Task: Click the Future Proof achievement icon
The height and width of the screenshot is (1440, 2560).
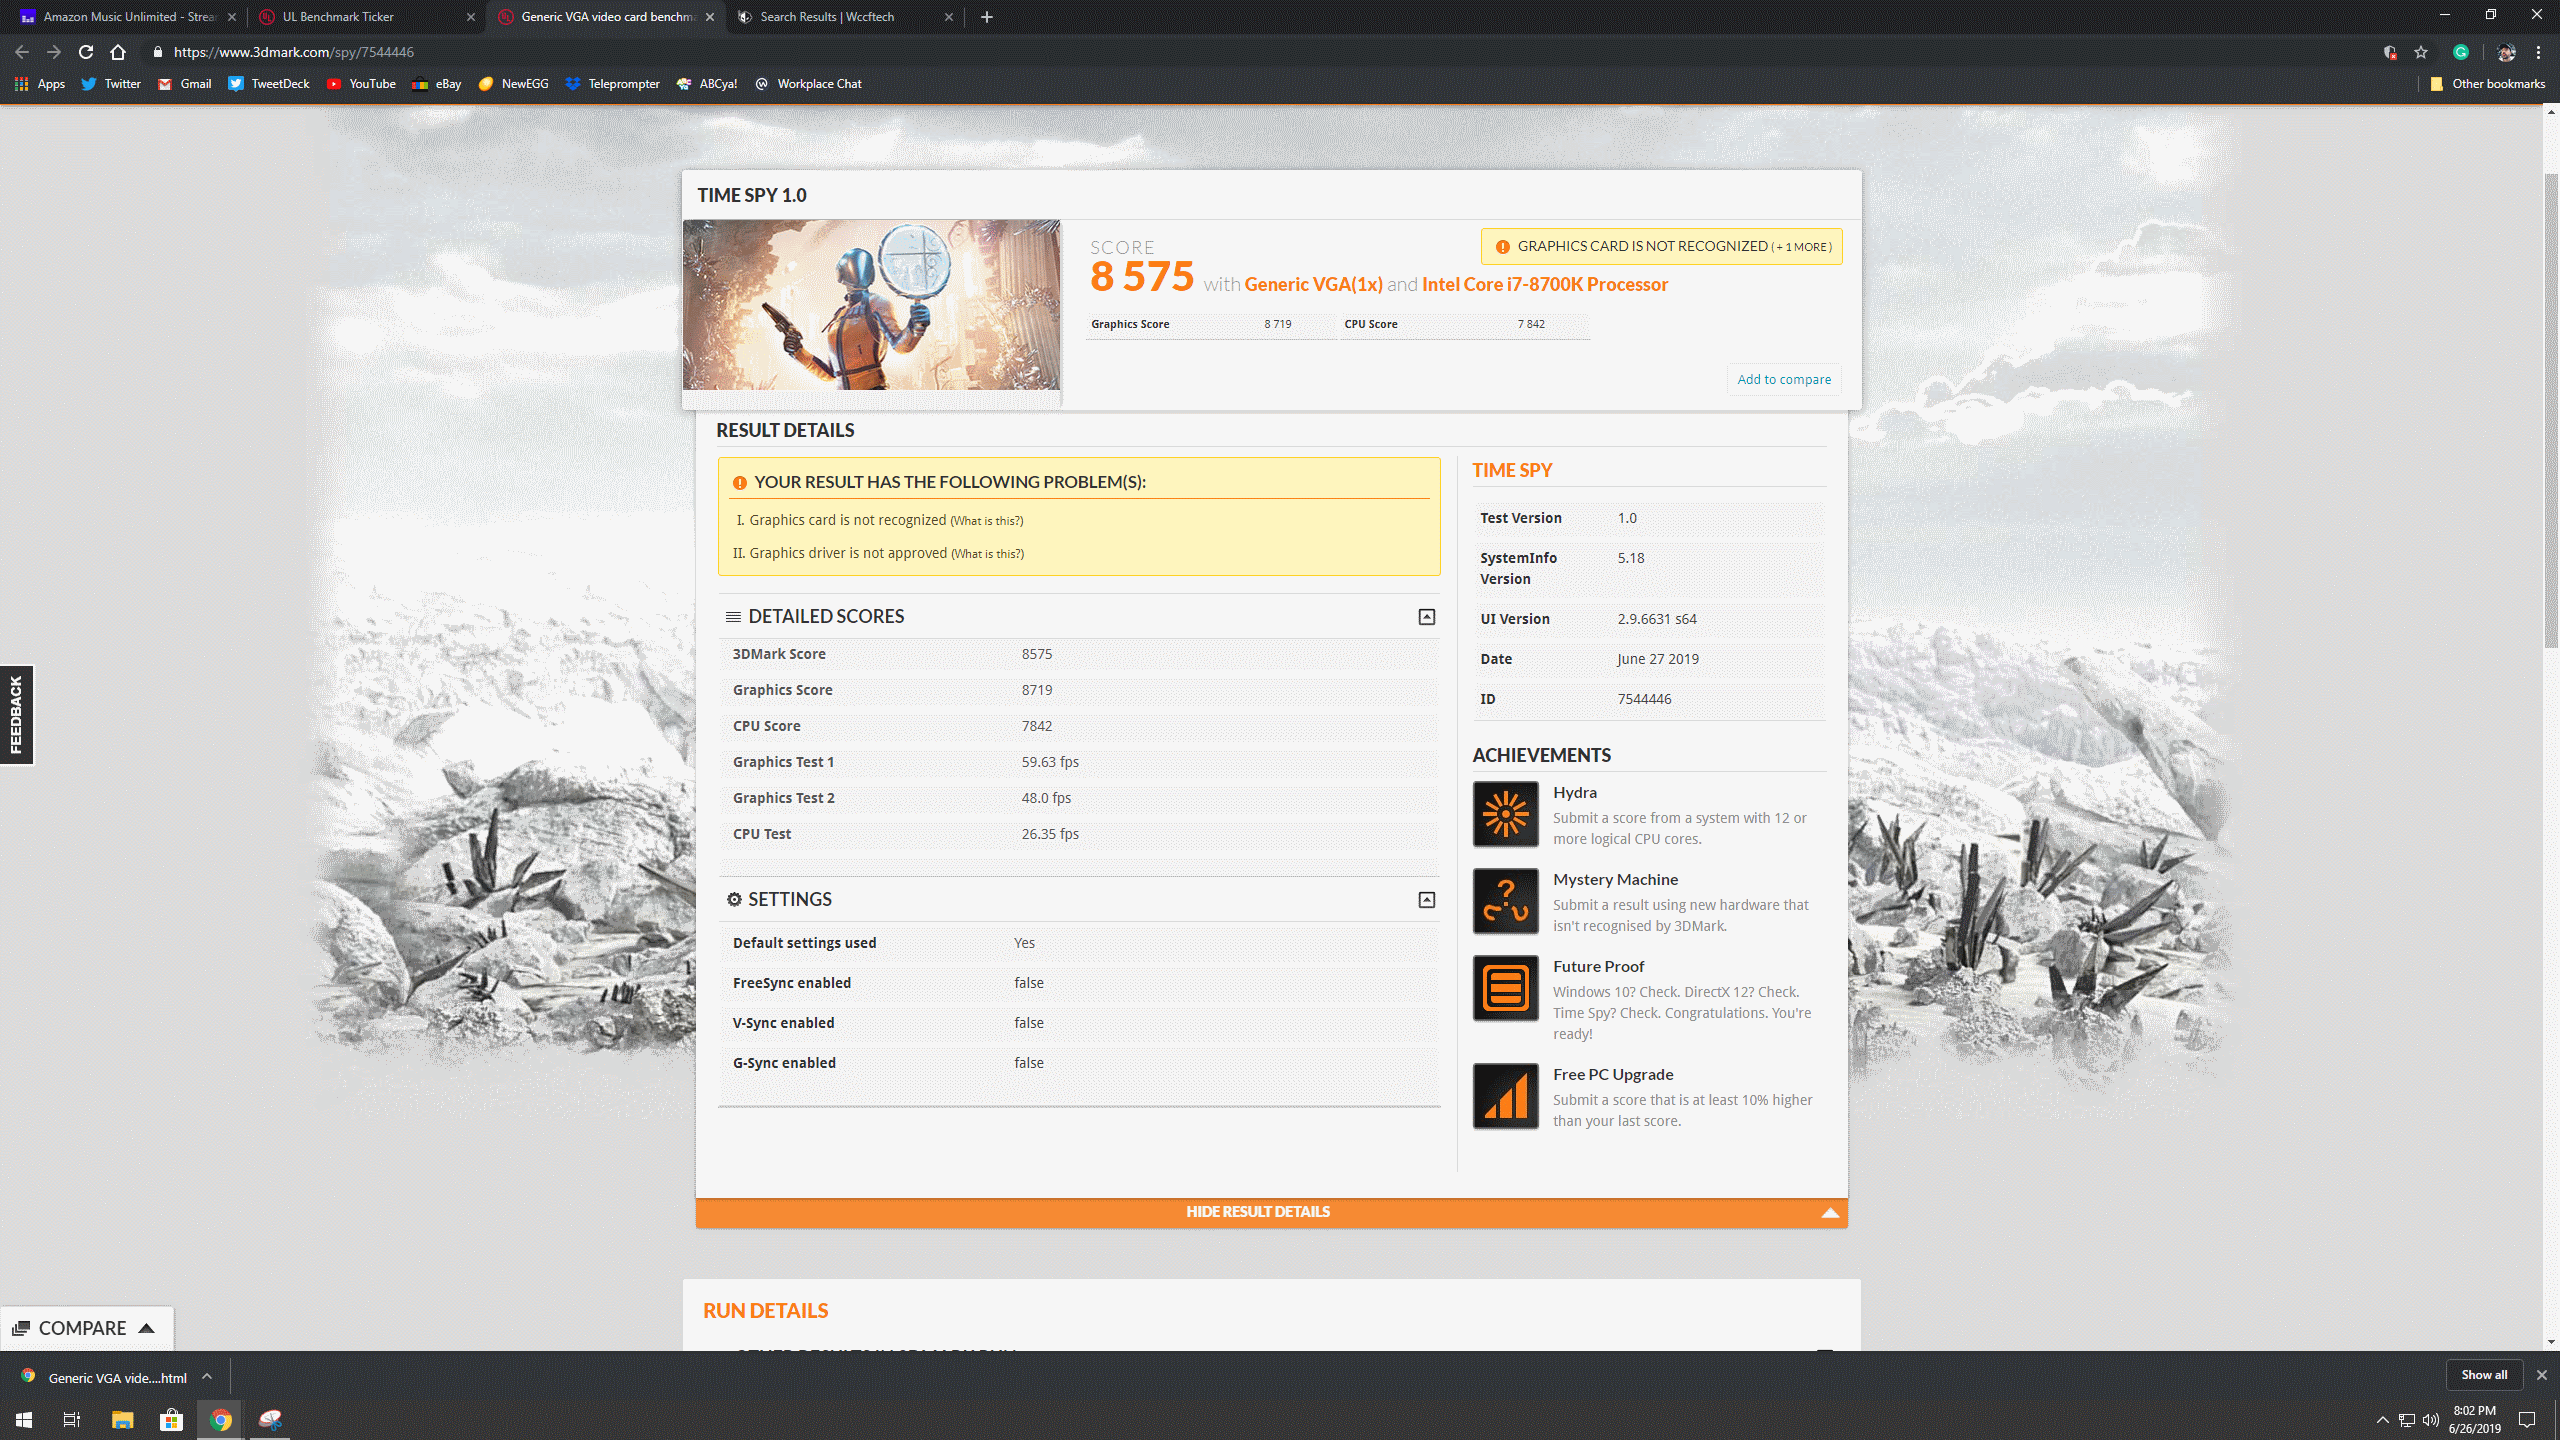Action: 1505,988
